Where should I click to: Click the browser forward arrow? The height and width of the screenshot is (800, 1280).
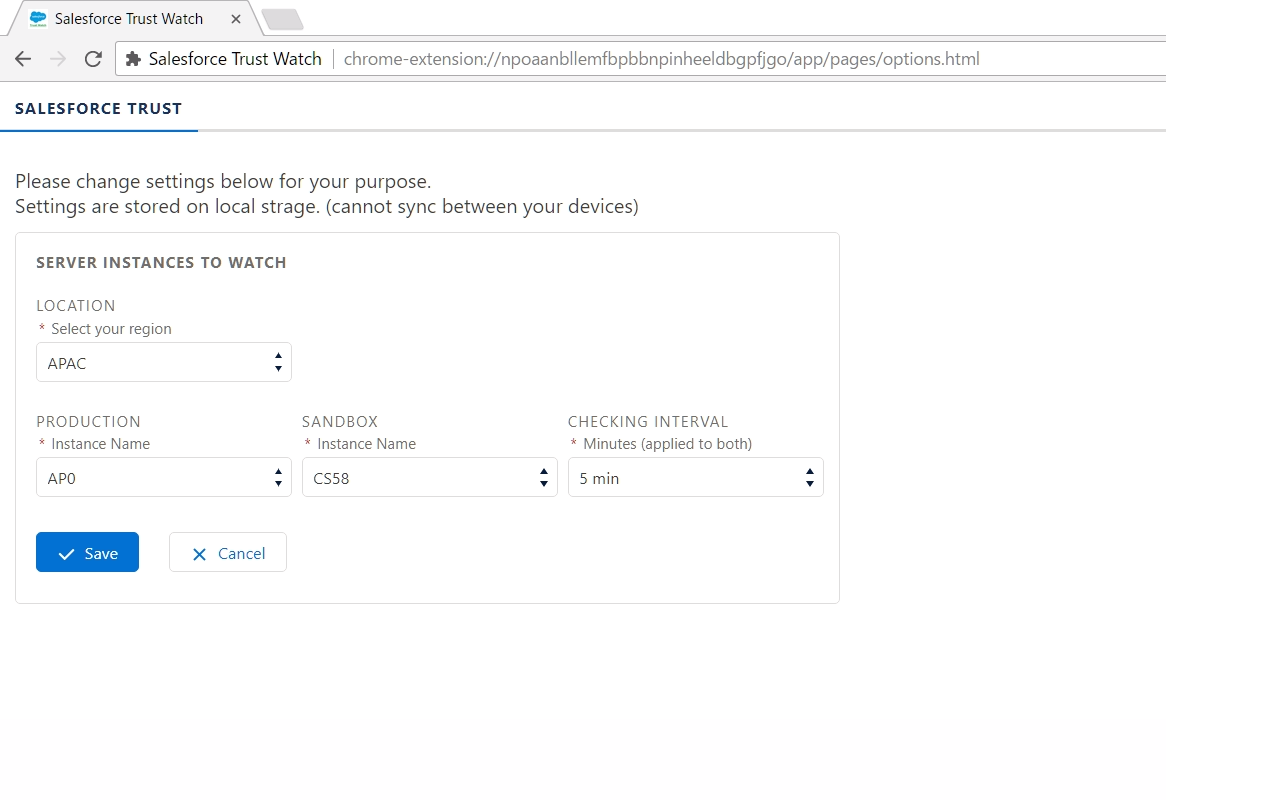coord(58,59)
